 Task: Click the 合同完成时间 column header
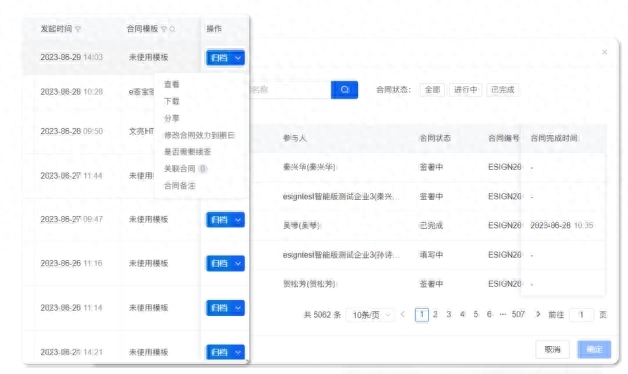[x=554, y=138]
